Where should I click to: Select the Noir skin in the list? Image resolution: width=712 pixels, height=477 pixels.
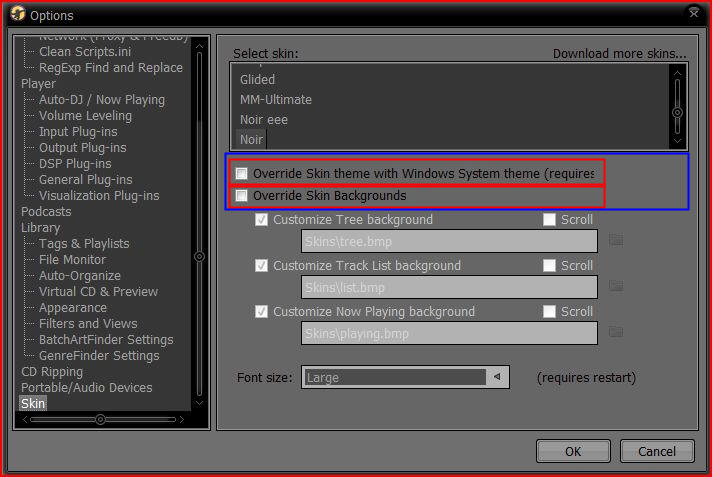(x=251, y=140)
